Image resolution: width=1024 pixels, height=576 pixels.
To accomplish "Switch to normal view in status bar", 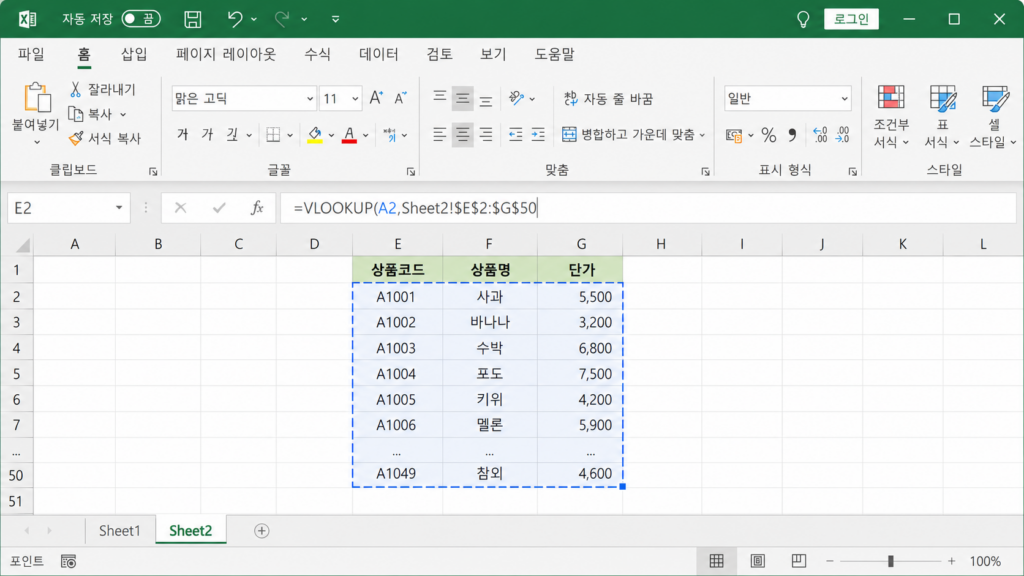I will pyautogui.click(x=716, y=561).
